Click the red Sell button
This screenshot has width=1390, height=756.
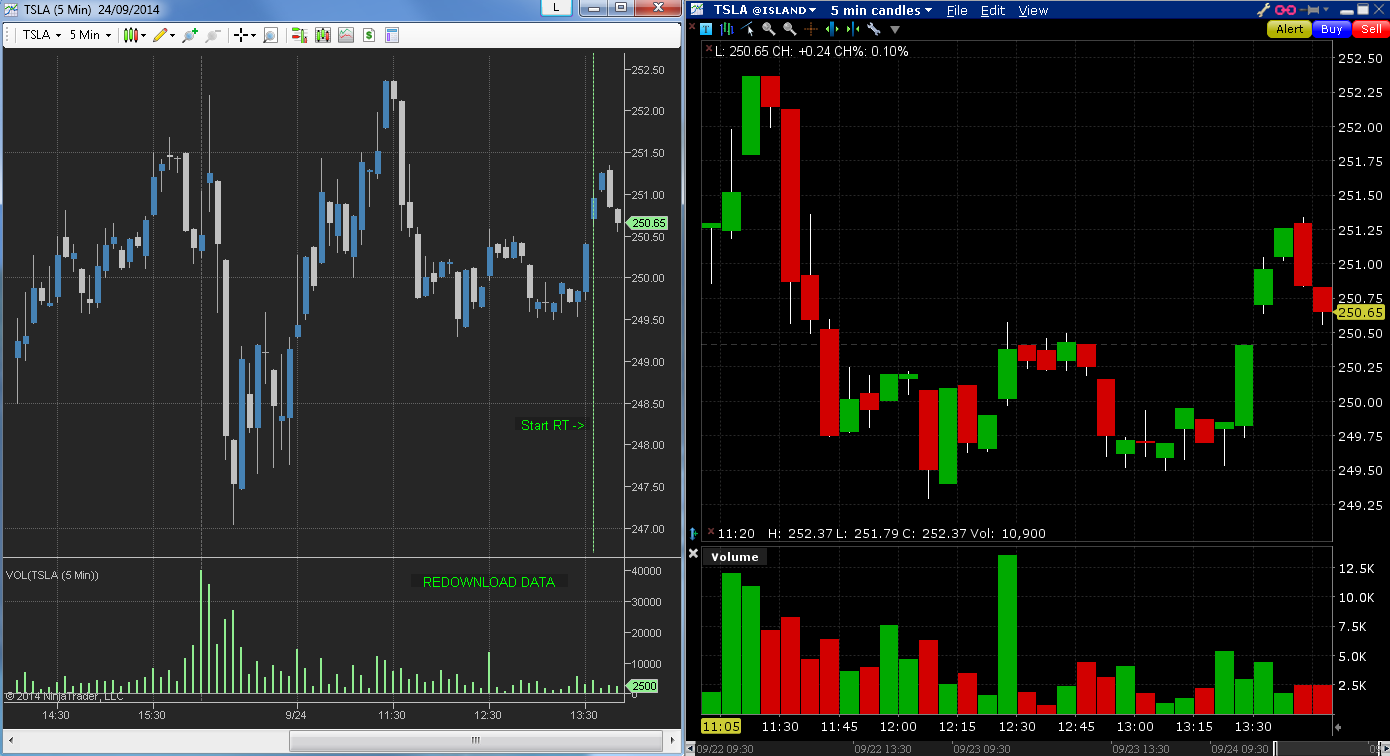(x=1370, y=29)
